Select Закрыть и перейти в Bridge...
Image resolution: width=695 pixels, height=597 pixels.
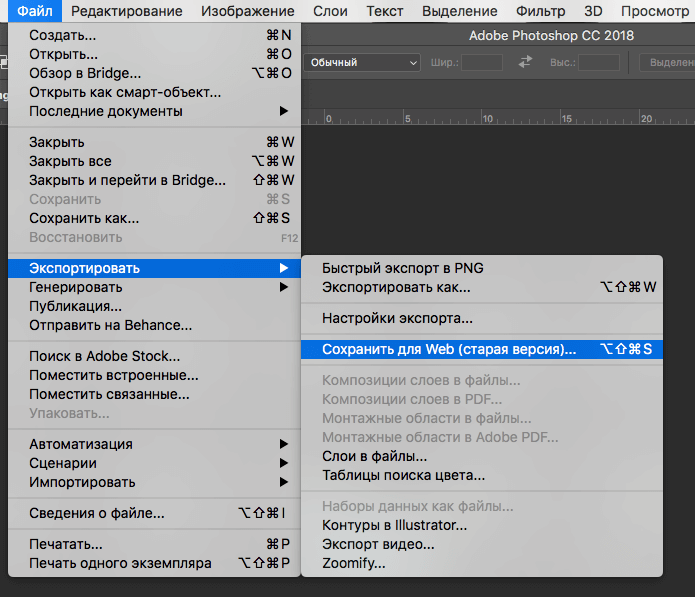(x=154, y=180)
